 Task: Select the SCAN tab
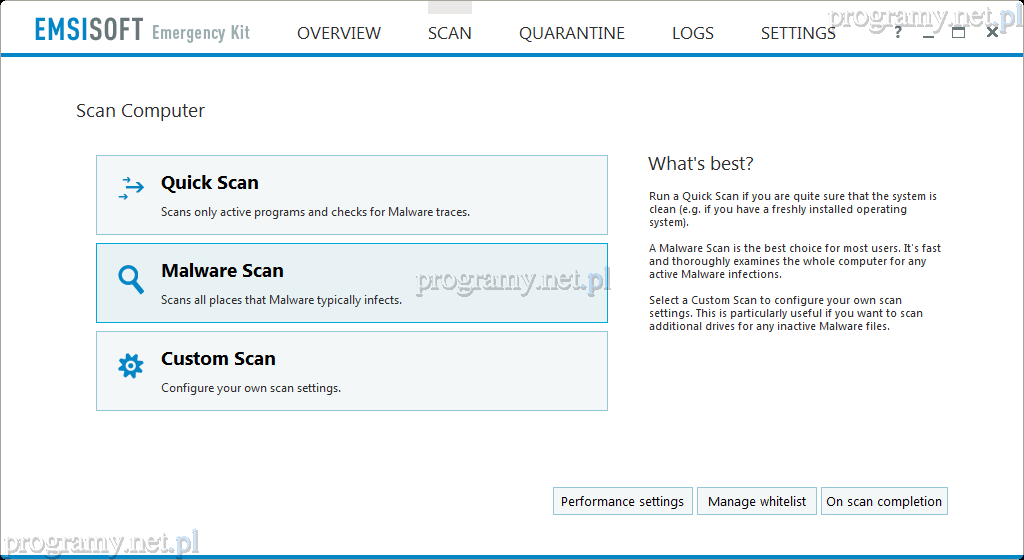[449, 33]
